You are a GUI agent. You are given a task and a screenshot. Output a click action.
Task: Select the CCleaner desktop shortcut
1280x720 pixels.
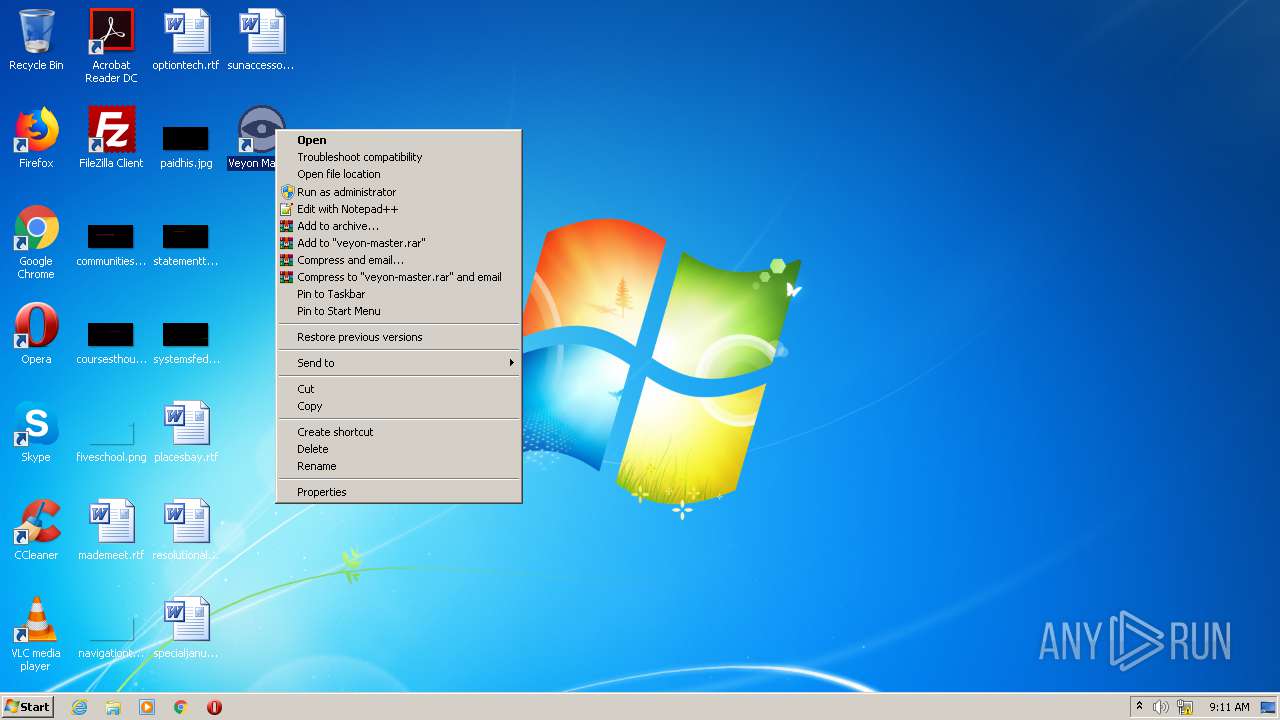pyautogui.click(x=36, y=530)
